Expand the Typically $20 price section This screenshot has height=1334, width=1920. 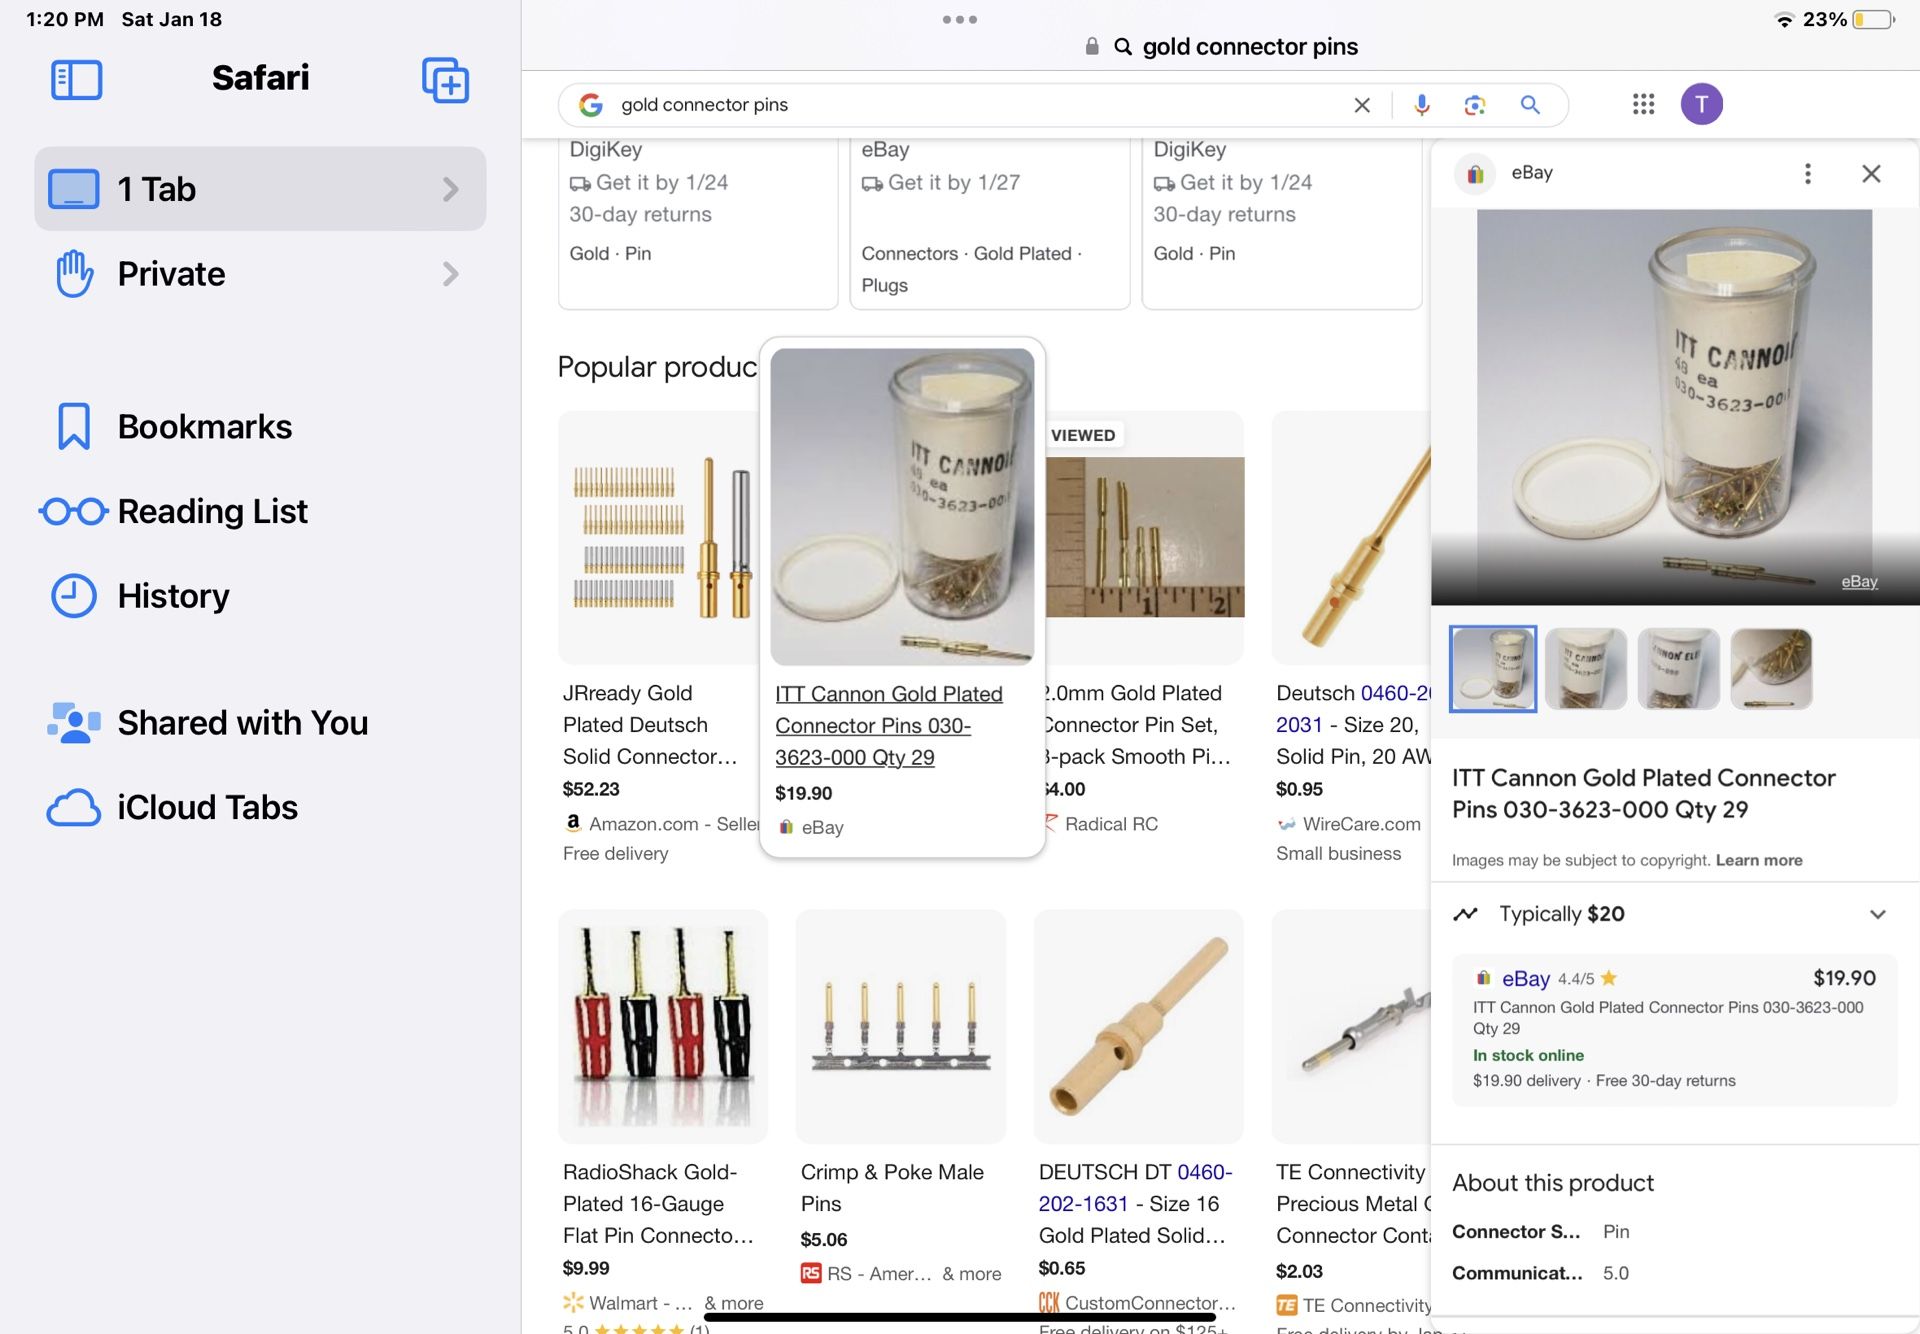(x=1877, y=914)
